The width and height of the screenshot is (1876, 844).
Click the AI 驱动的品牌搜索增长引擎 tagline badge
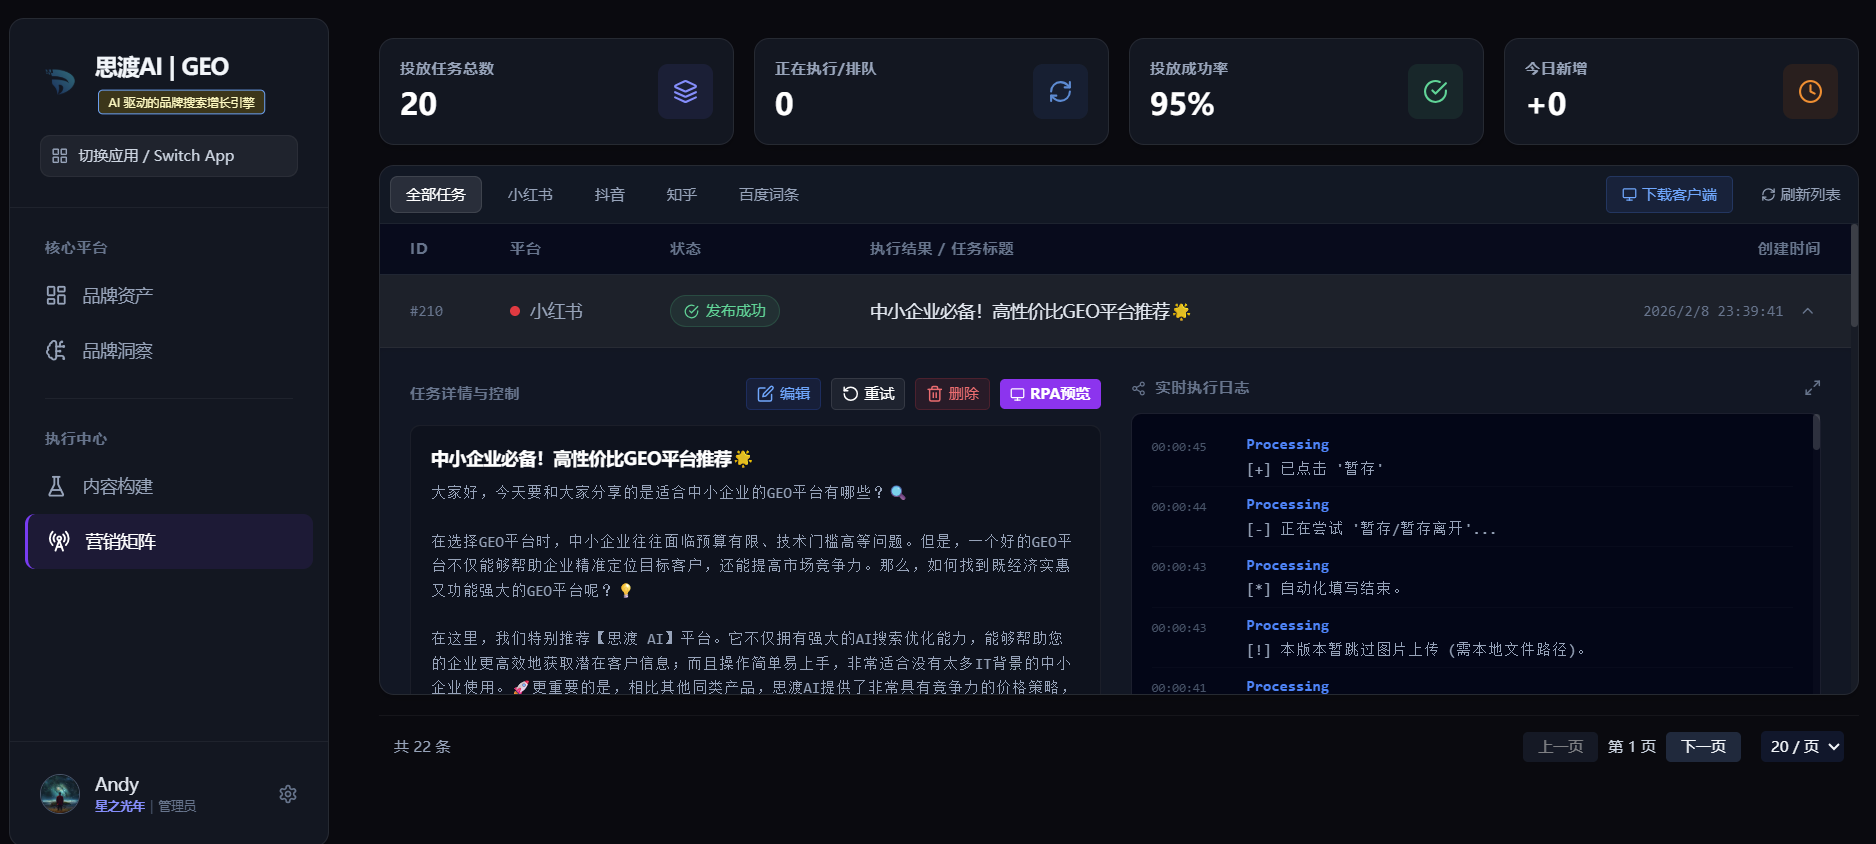(181, 102)
